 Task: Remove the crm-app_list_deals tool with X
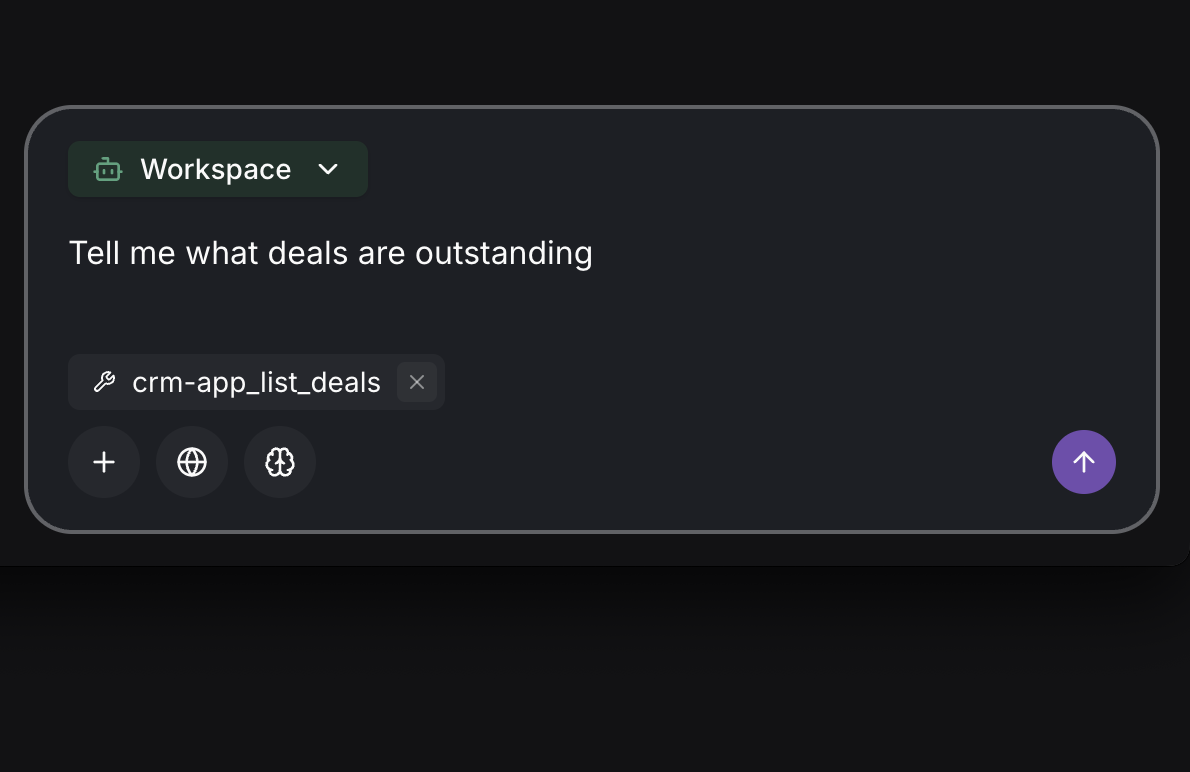pos(417,382)
